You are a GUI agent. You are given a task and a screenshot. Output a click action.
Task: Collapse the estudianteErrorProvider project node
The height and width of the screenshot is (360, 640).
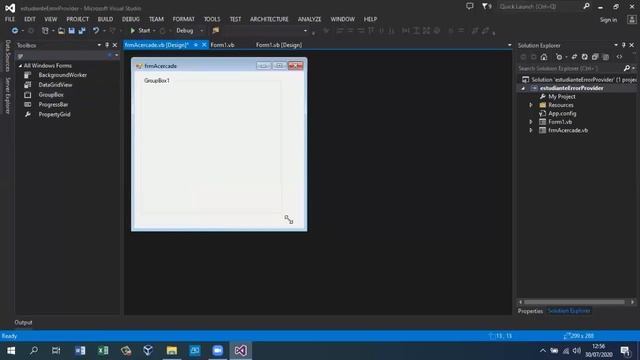[x=523, y=88]
